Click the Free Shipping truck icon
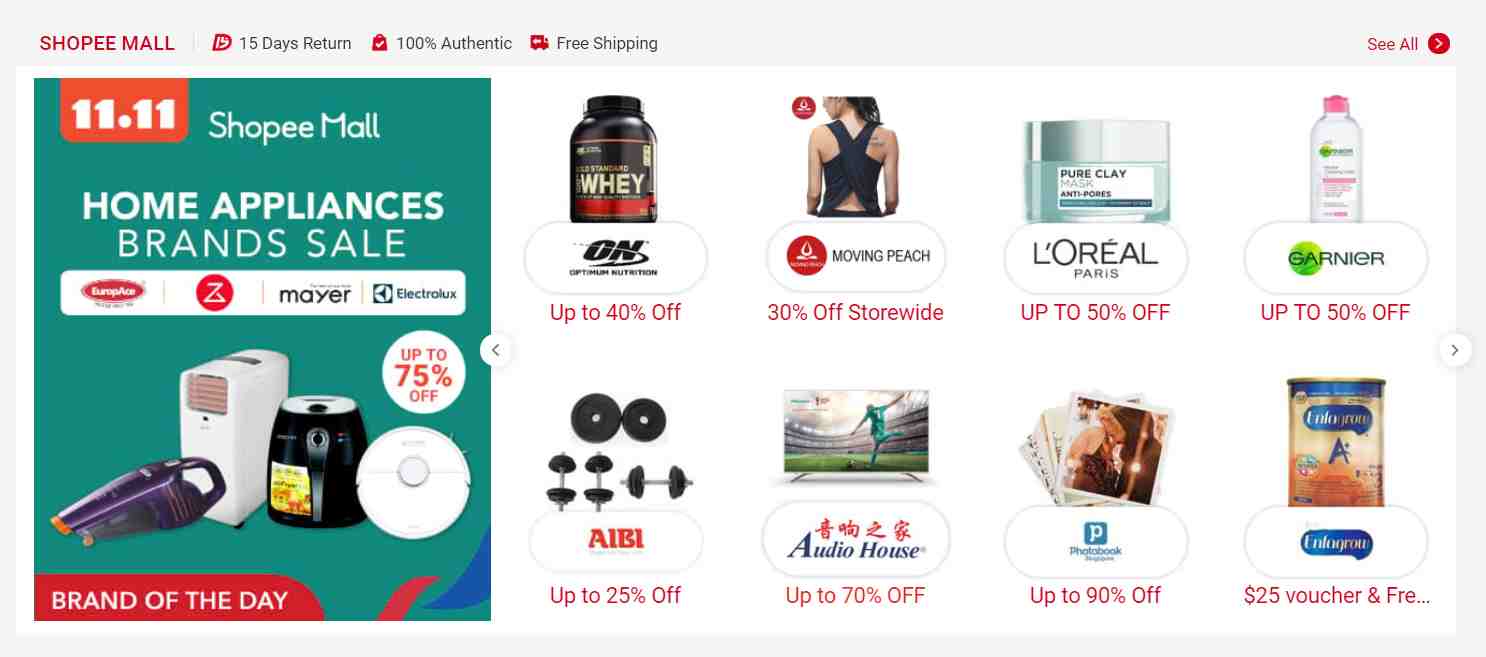This screenshot has height=657, width=1486. [x=540, y=43]
